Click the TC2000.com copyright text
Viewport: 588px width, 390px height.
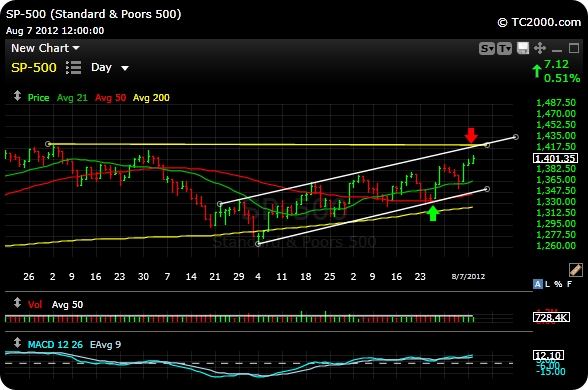tap(539, 22)
